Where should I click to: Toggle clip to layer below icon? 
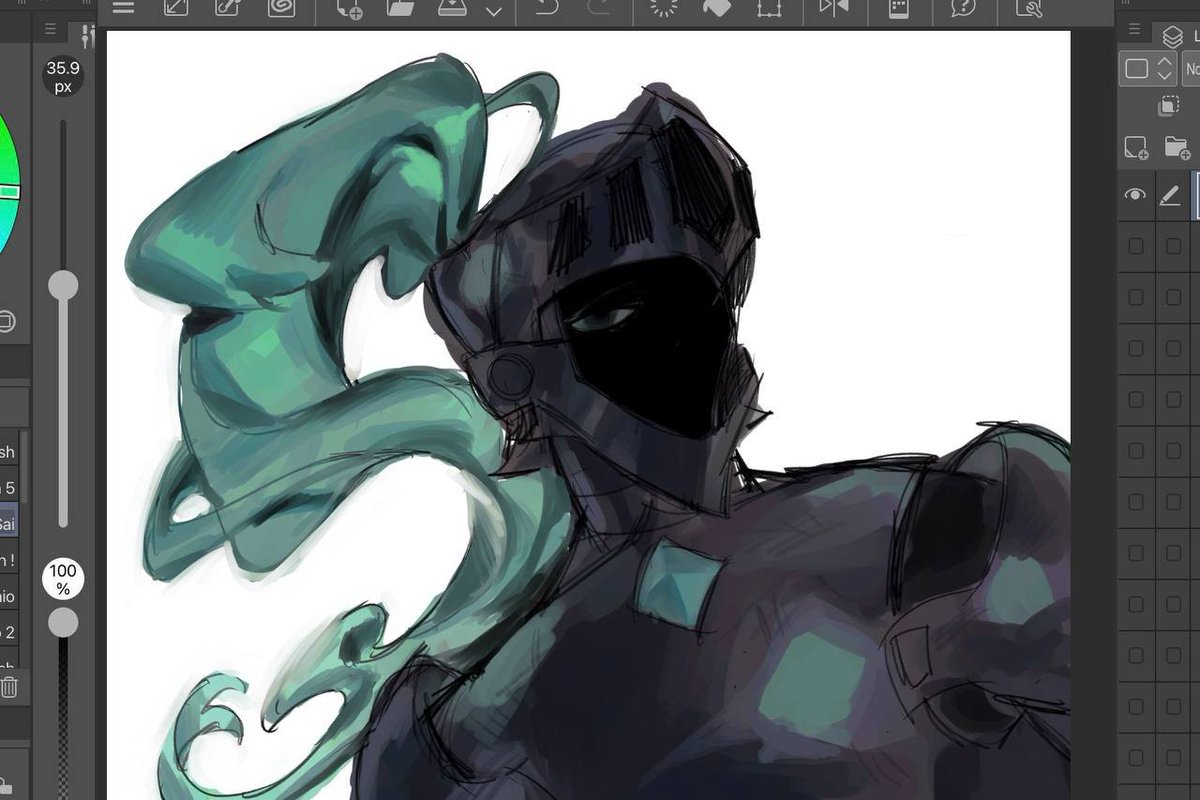[1168, 106]
